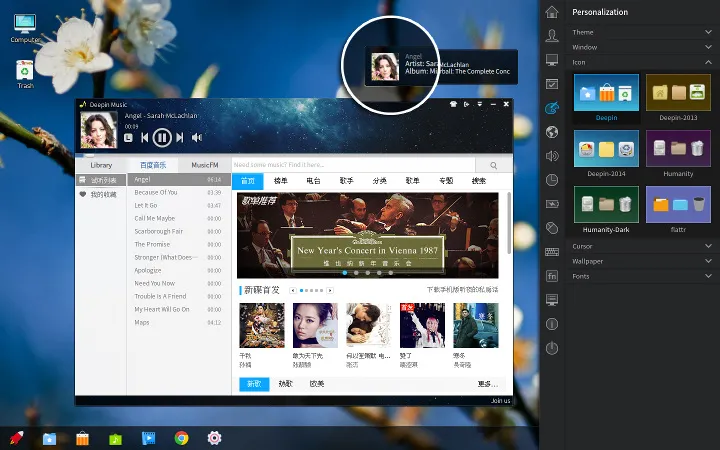This screenshot has height=450, width=720.
Task: Open 我的收藏 favorites heart item
Action: point(101,195)
